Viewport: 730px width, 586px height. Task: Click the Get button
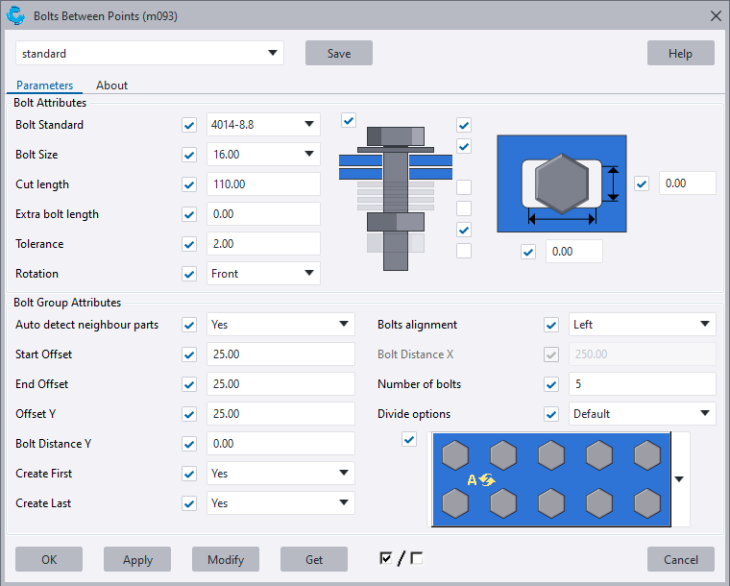[x=314, y=559]
